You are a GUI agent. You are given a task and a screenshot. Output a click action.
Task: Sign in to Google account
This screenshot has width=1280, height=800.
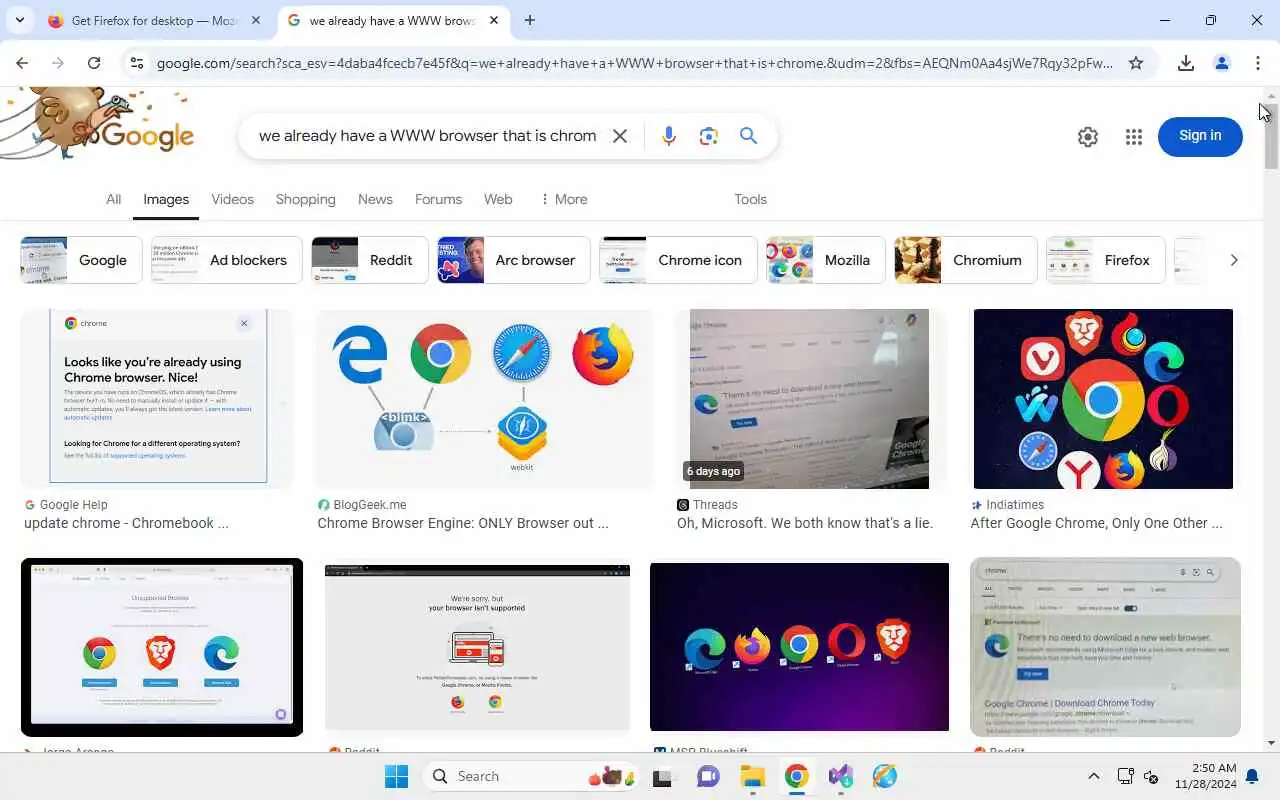point(1200,136)
